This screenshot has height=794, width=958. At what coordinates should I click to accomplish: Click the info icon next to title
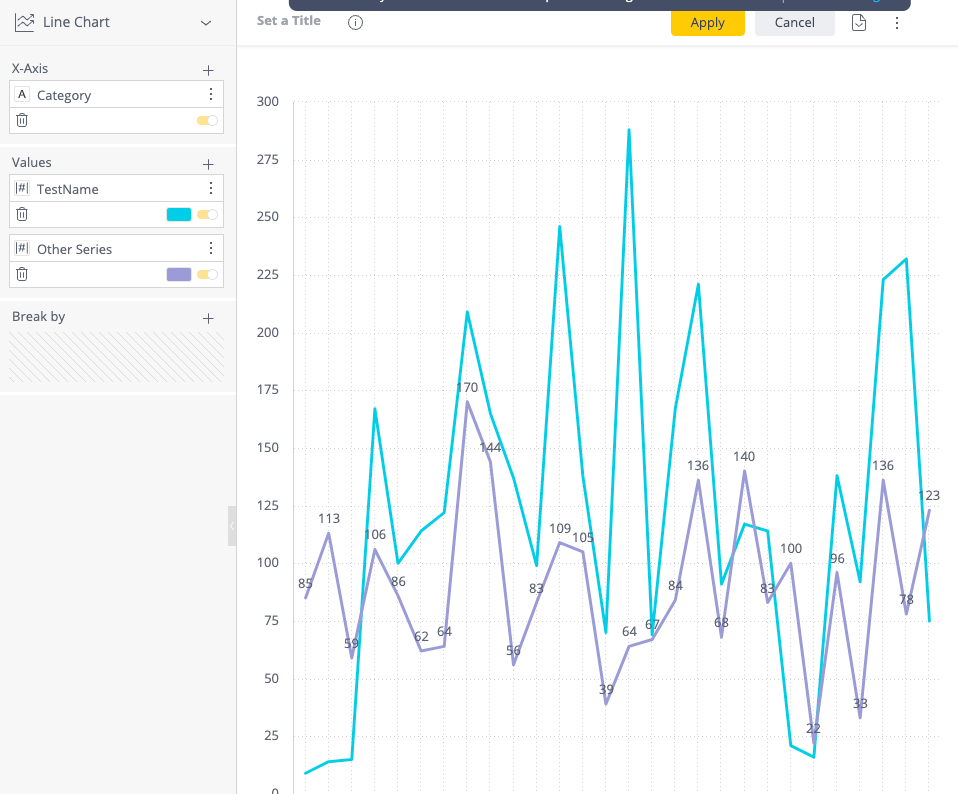point(355,22)
